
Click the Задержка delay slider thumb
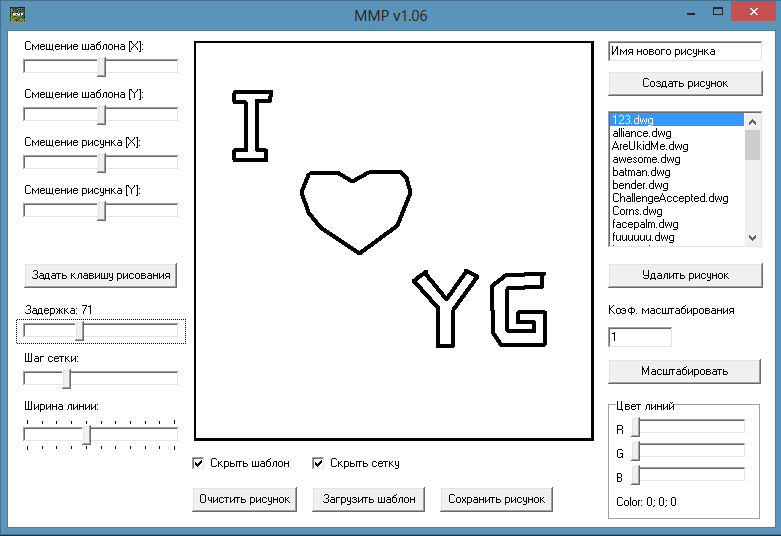click(x=80, y=331)
